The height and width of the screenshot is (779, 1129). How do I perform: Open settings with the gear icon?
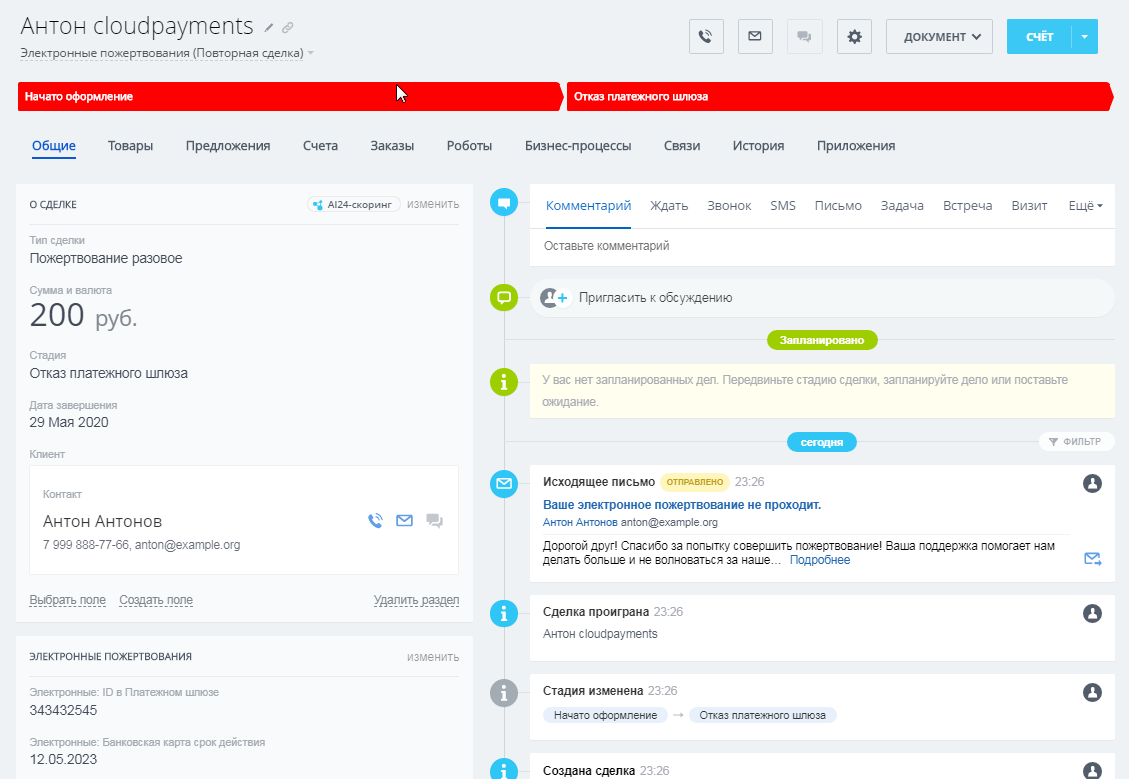[x=854, y=37]
